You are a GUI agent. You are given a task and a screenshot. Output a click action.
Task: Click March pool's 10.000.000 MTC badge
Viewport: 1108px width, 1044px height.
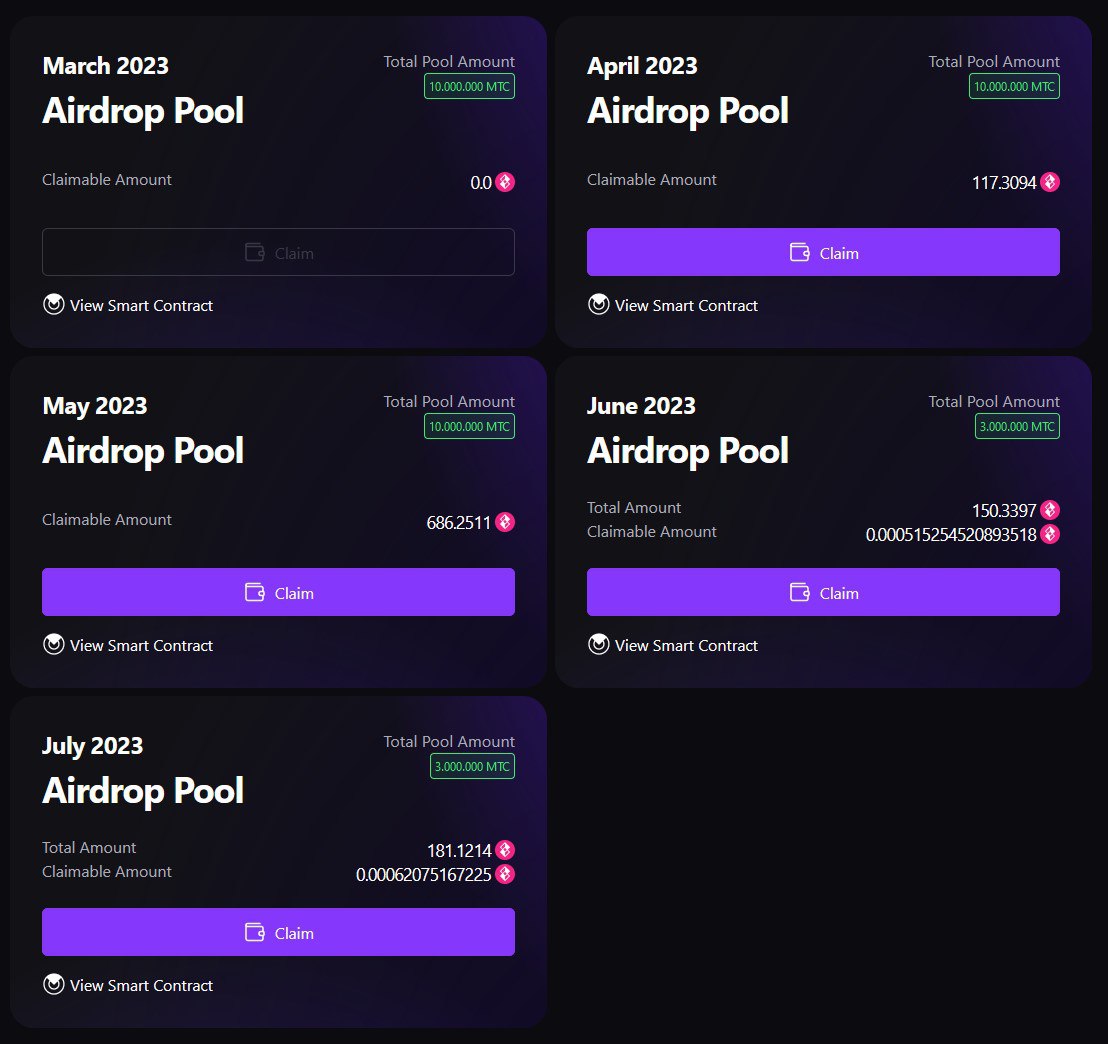coord(469,86)
